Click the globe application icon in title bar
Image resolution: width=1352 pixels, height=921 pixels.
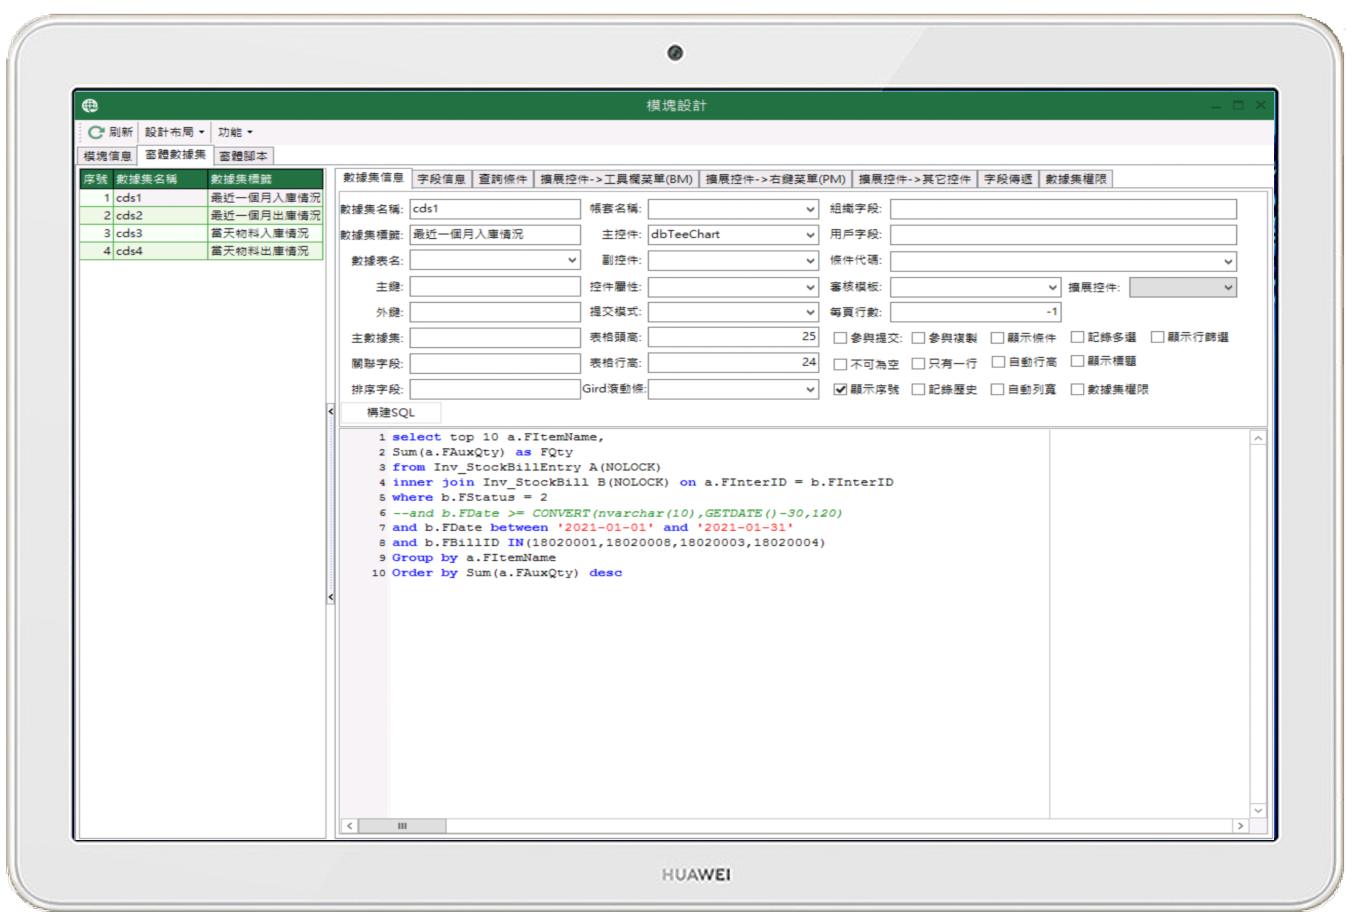point(90,105)
